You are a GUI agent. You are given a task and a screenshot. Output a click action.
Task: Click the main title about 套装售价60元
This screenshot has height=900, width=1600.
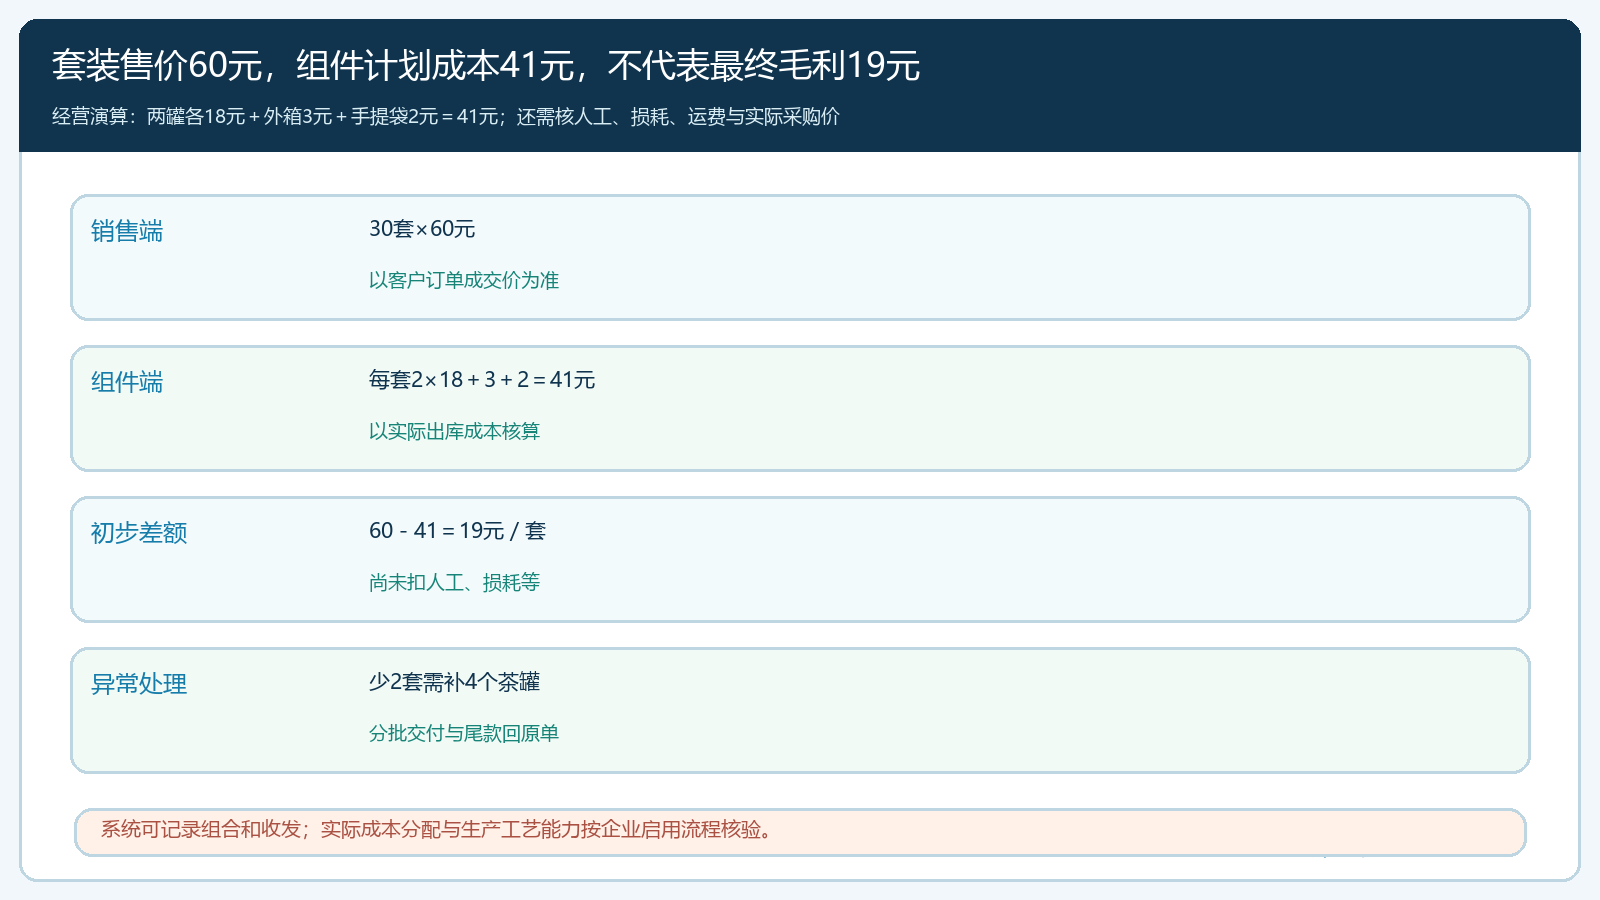coord(486,65)
